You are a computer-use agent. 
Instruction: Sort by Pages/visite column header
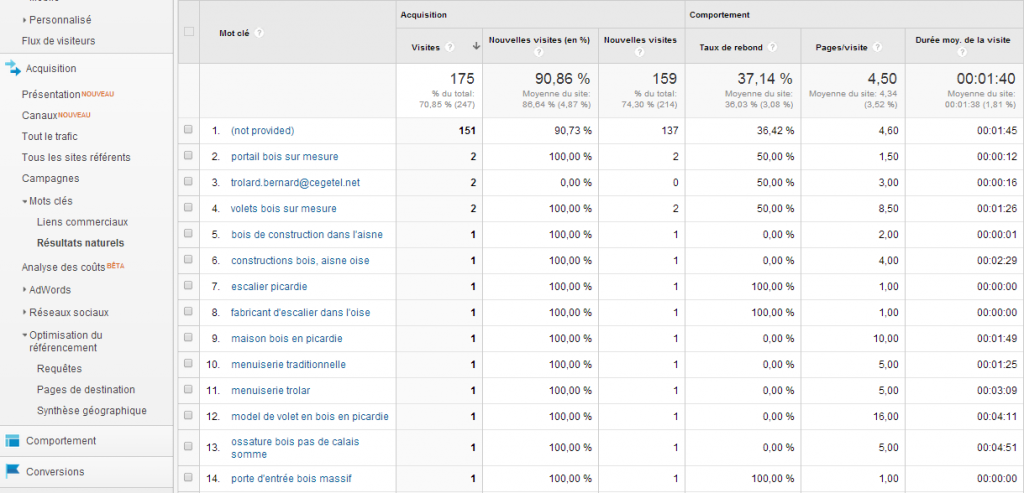pos(842,48)
